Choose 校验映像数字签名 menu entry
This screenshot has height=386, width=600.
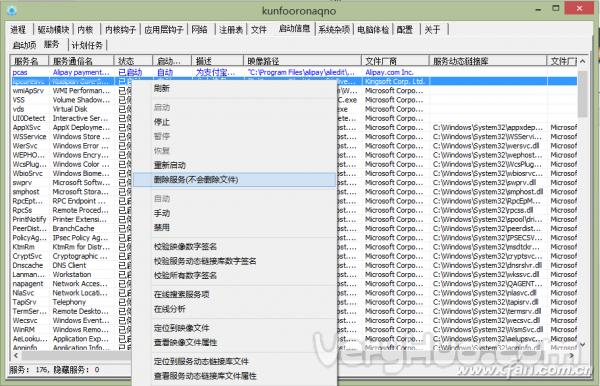(x=234, y=247)
